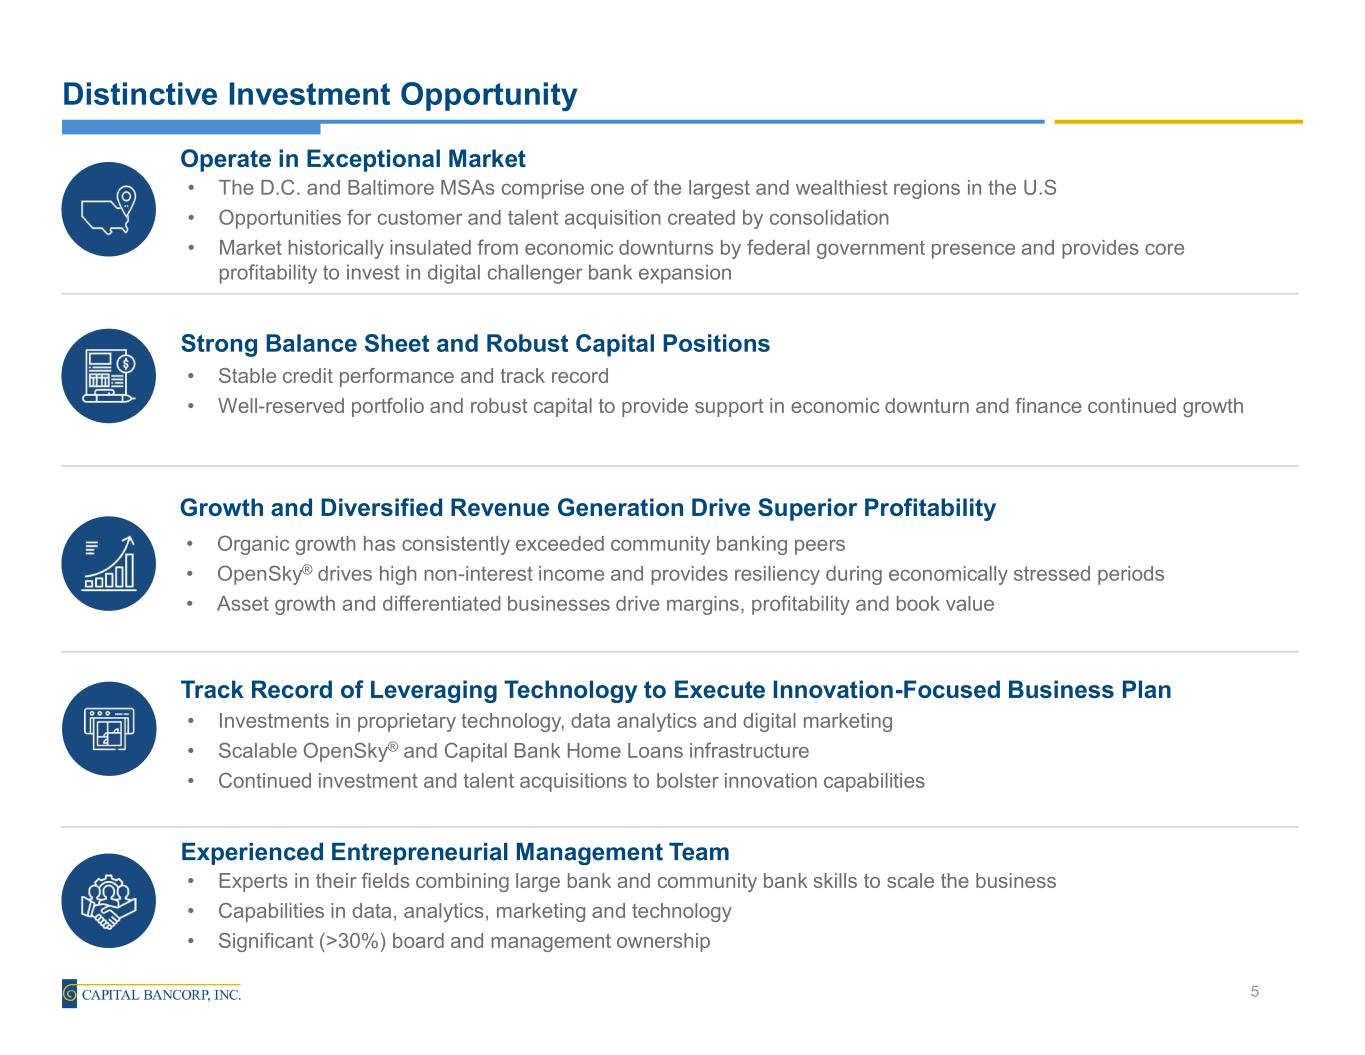Select Experienced Entrepreneurial Management Team heading
Image resolution: width=1365 pixels, height=1055 pixels.
click(x=455, y=852)
